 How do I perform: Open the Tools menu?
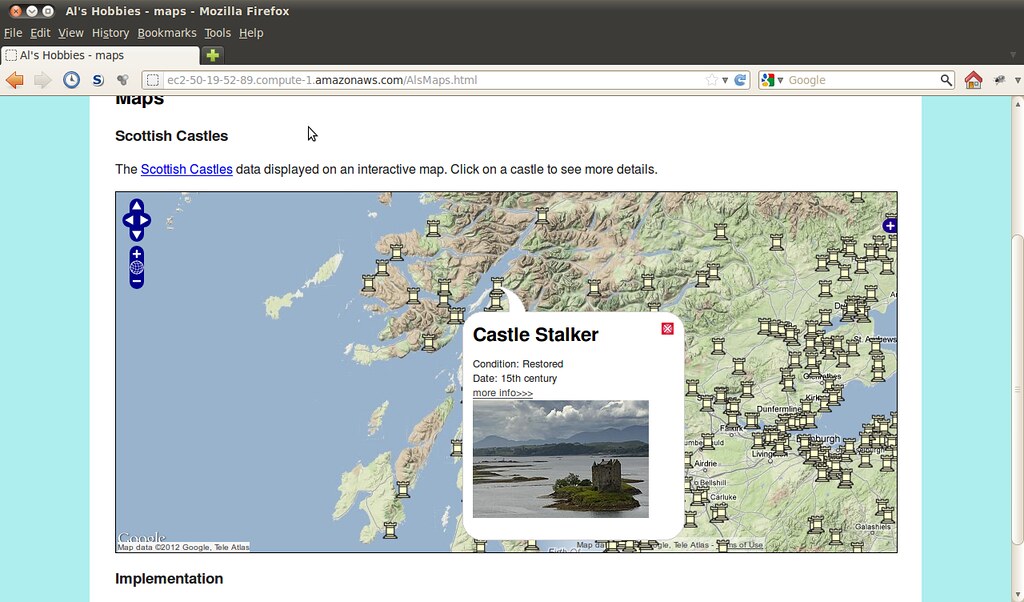217,32
